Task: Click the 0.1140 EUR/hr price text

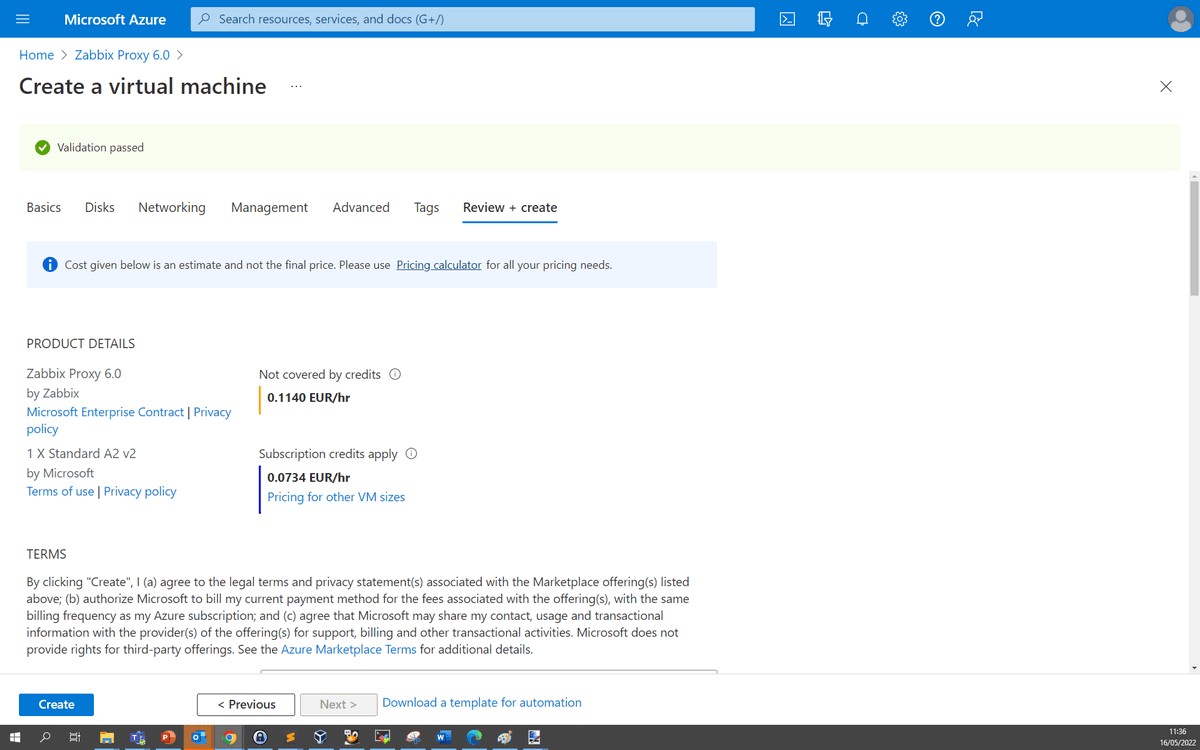Action: click(309, 397)
